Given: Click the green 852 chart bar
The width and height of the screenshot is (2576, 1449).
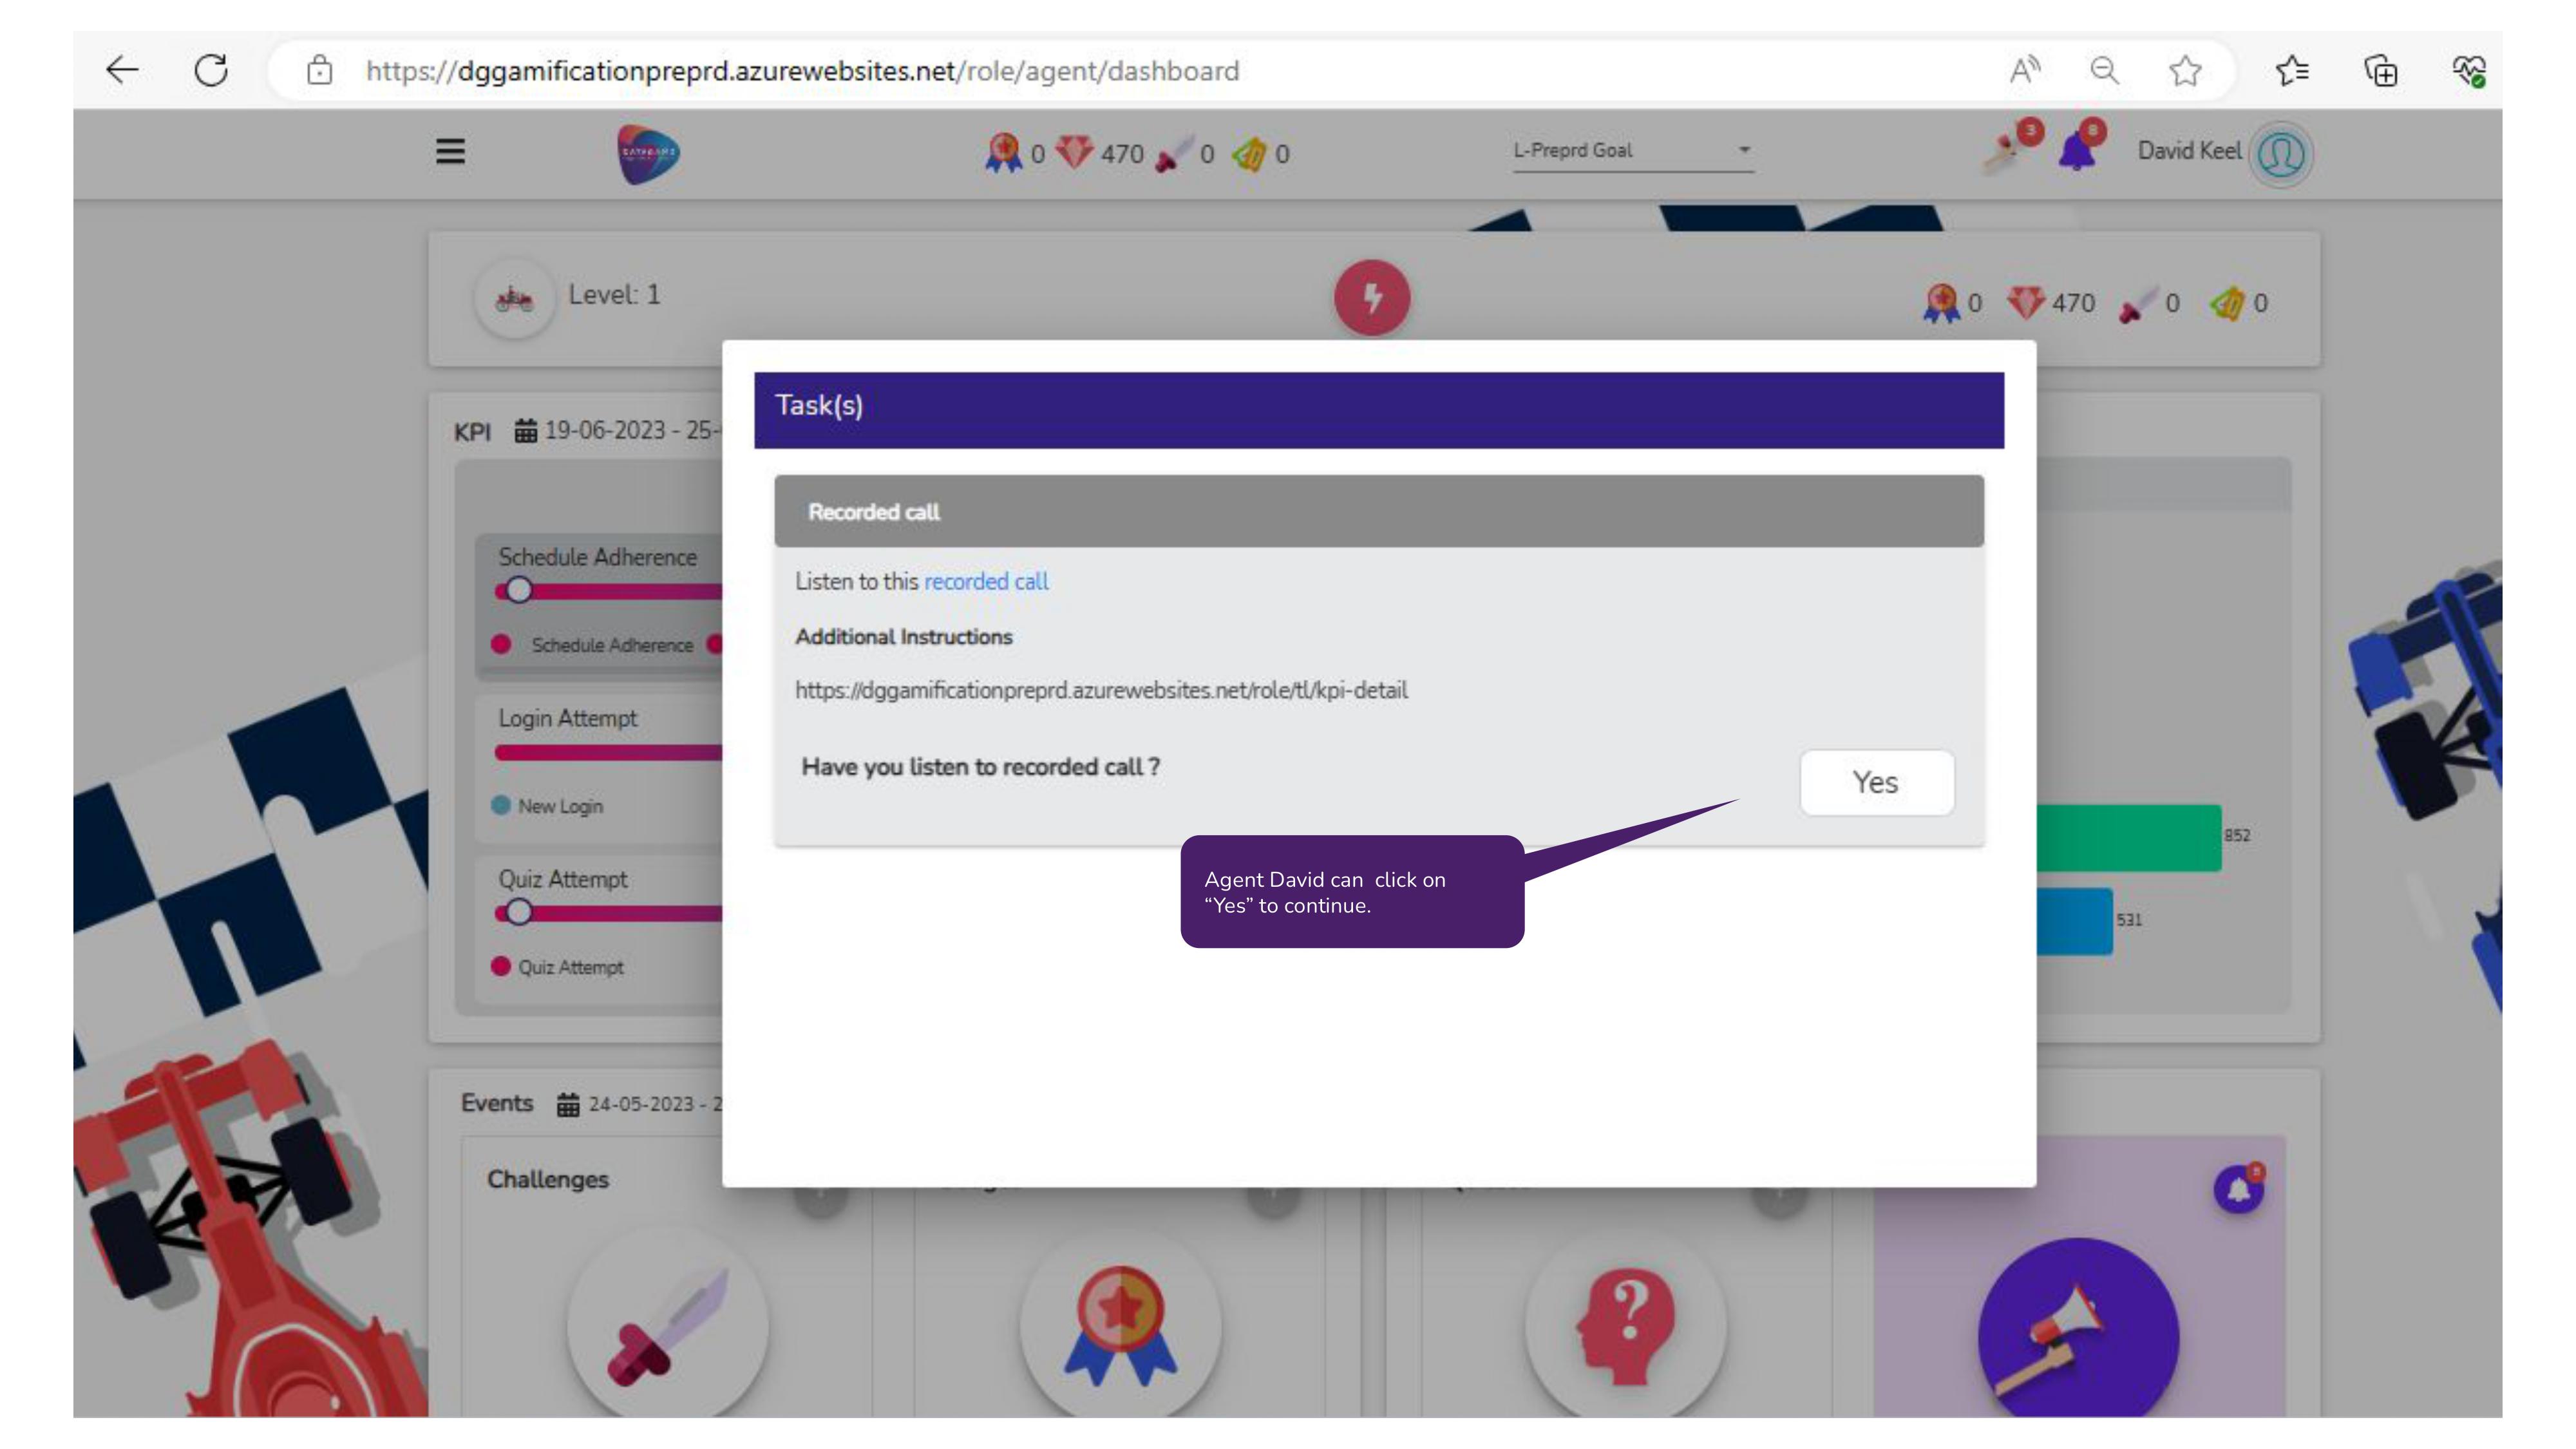Looking at the screenshot, I should pyautogui.click(x=2129, y=837).
